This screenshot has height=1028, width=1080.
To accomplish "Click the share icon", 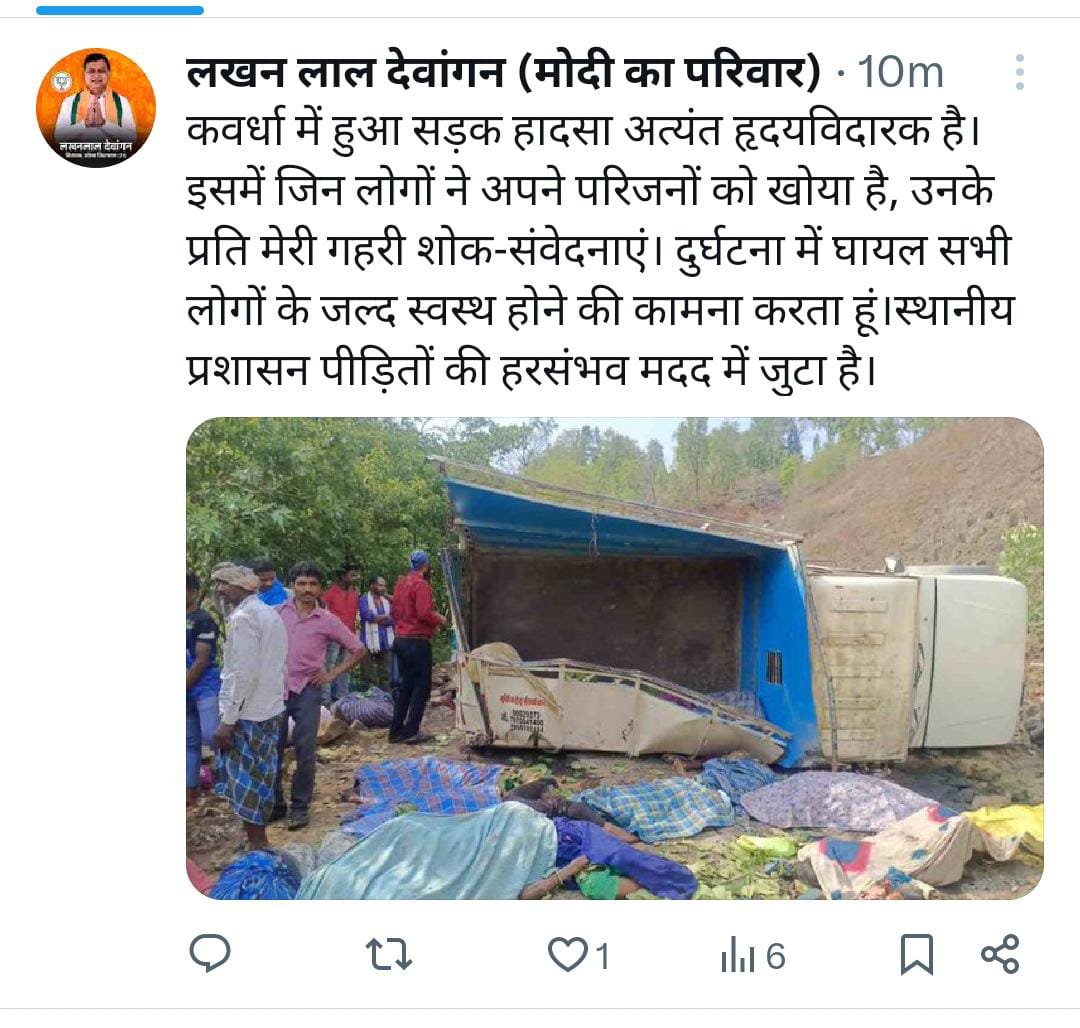I will 999,955.
